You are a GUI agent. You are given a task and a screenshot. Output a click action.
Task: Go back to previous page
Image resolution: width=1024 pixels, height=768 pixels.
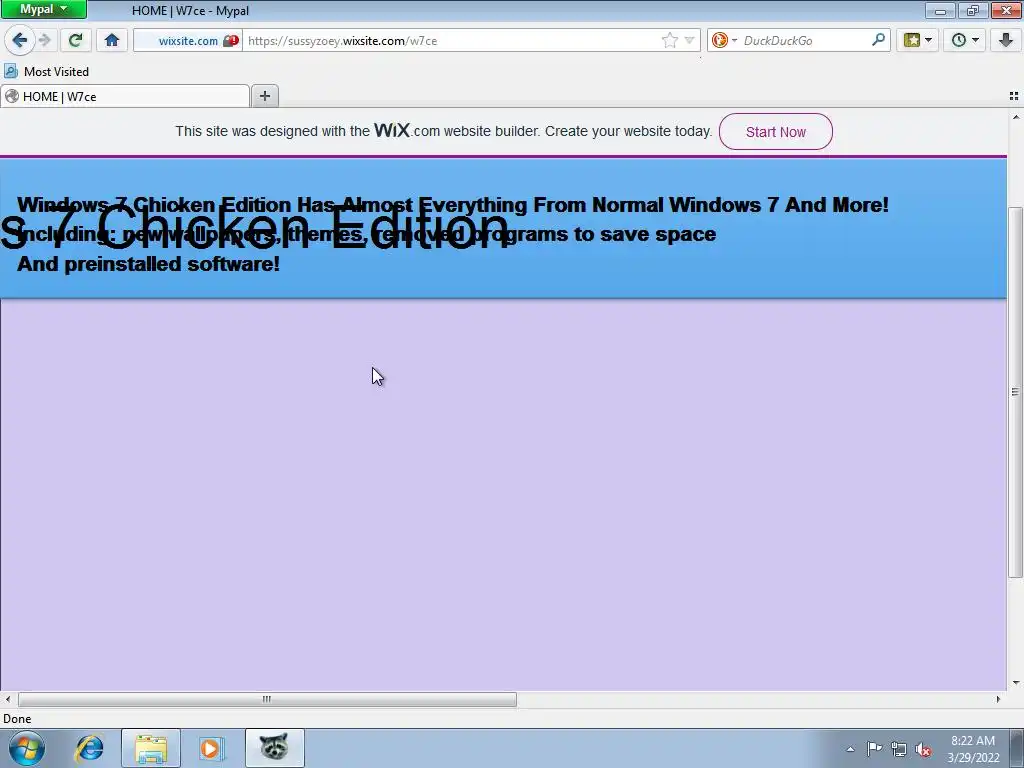point(20,40)
